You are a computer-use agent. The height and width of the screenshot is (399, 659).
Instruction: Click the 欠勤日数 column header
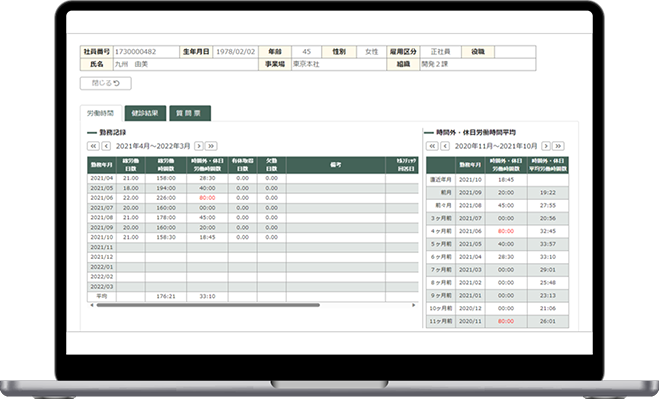[x=272, y=165]
